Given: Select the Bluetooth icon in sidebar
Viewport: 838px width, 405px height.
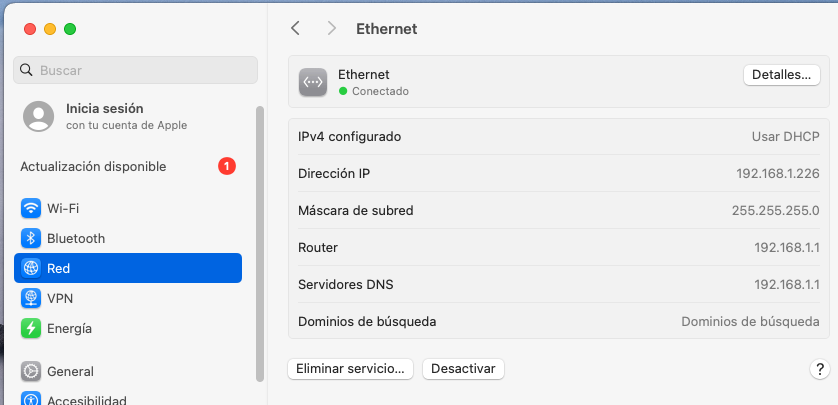Looking at the screenshot, I should coord(31,238).
